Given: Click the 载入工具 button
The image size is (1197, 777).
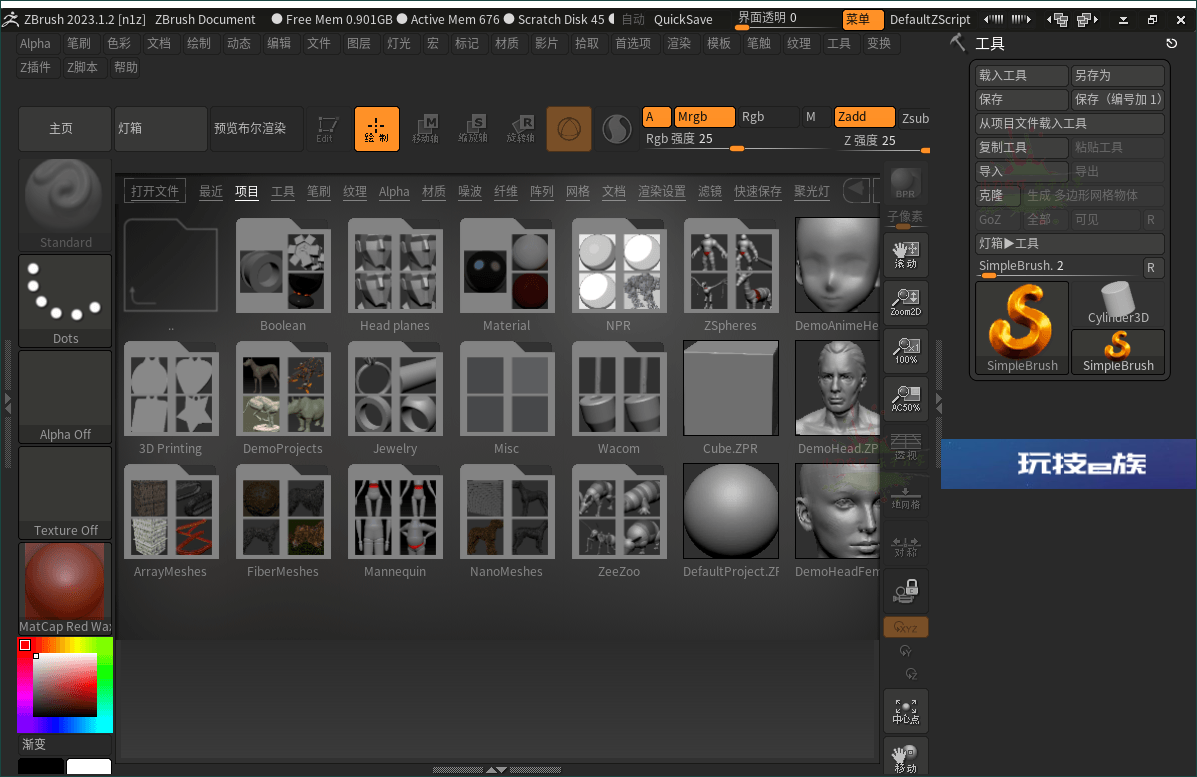Looking at the screenshot, I should (x=1022, y=76).
